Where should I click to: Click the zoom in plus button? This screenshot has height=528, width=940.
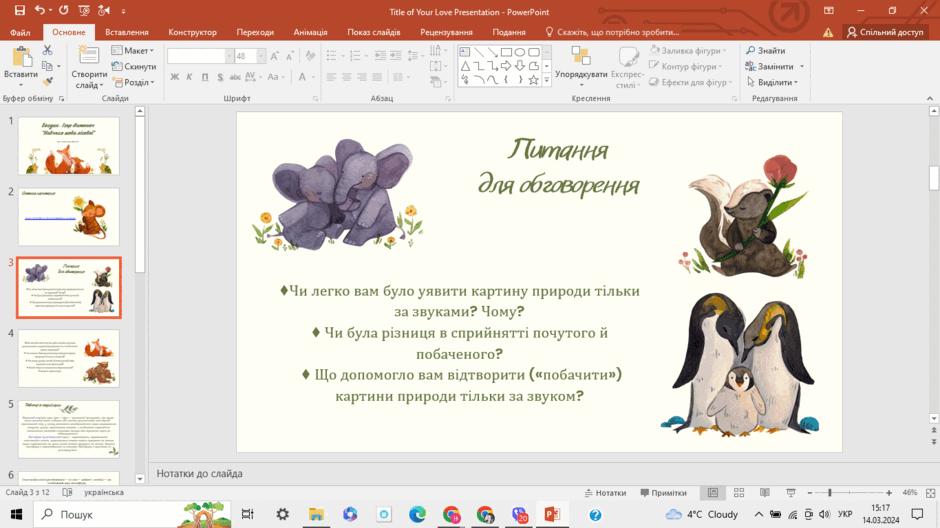click(x=888, y=493)
